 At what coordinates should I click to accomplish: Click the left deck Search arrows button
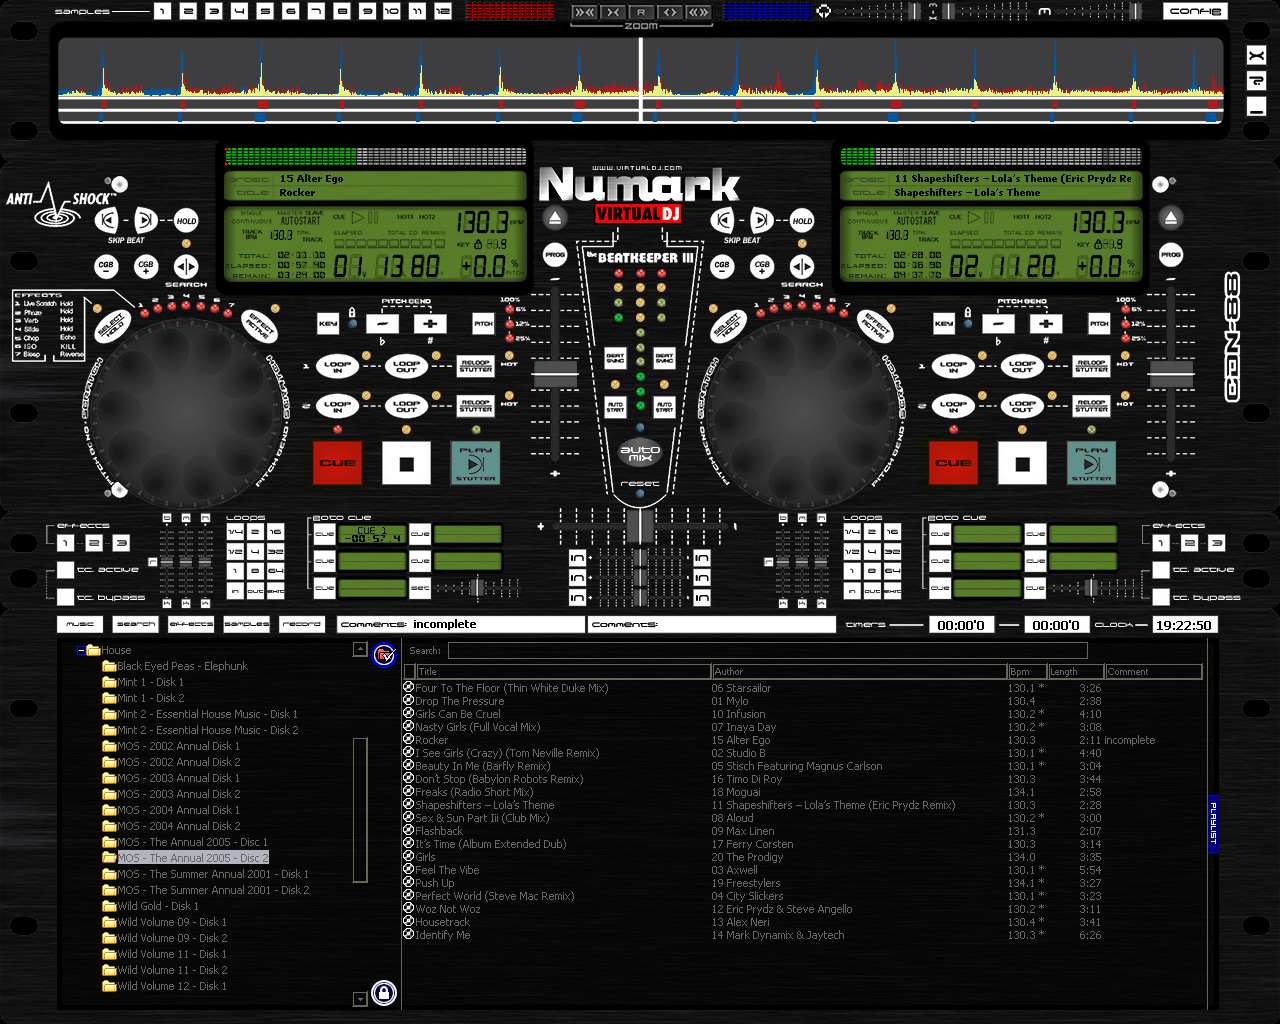click(x=186, y=266)
